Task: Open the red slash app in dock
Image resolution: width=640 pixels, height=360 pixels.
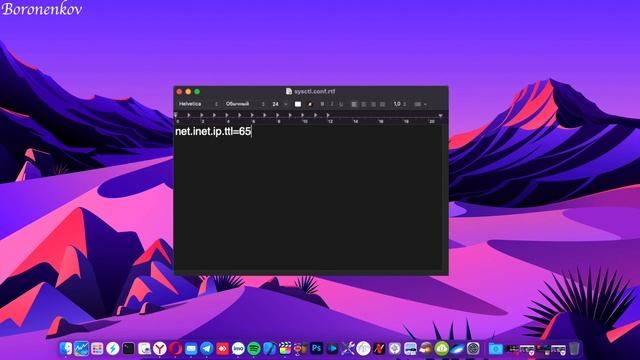Action: 379,349
